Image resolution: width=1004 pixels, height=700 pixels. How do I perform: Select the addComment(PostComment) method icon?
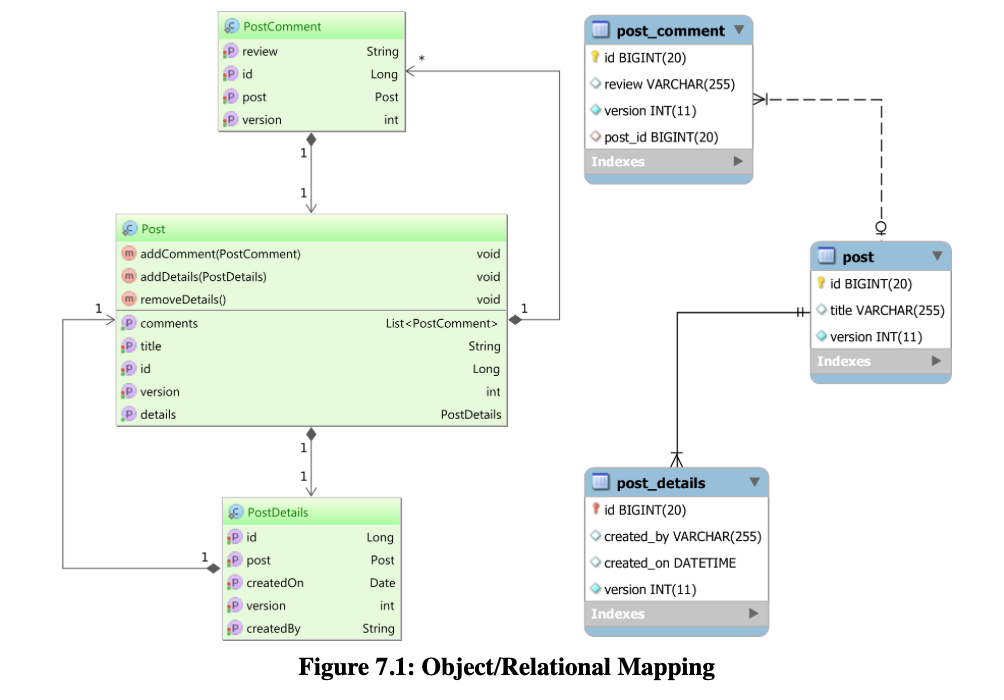pyautogui.click(x=129, y=254)
